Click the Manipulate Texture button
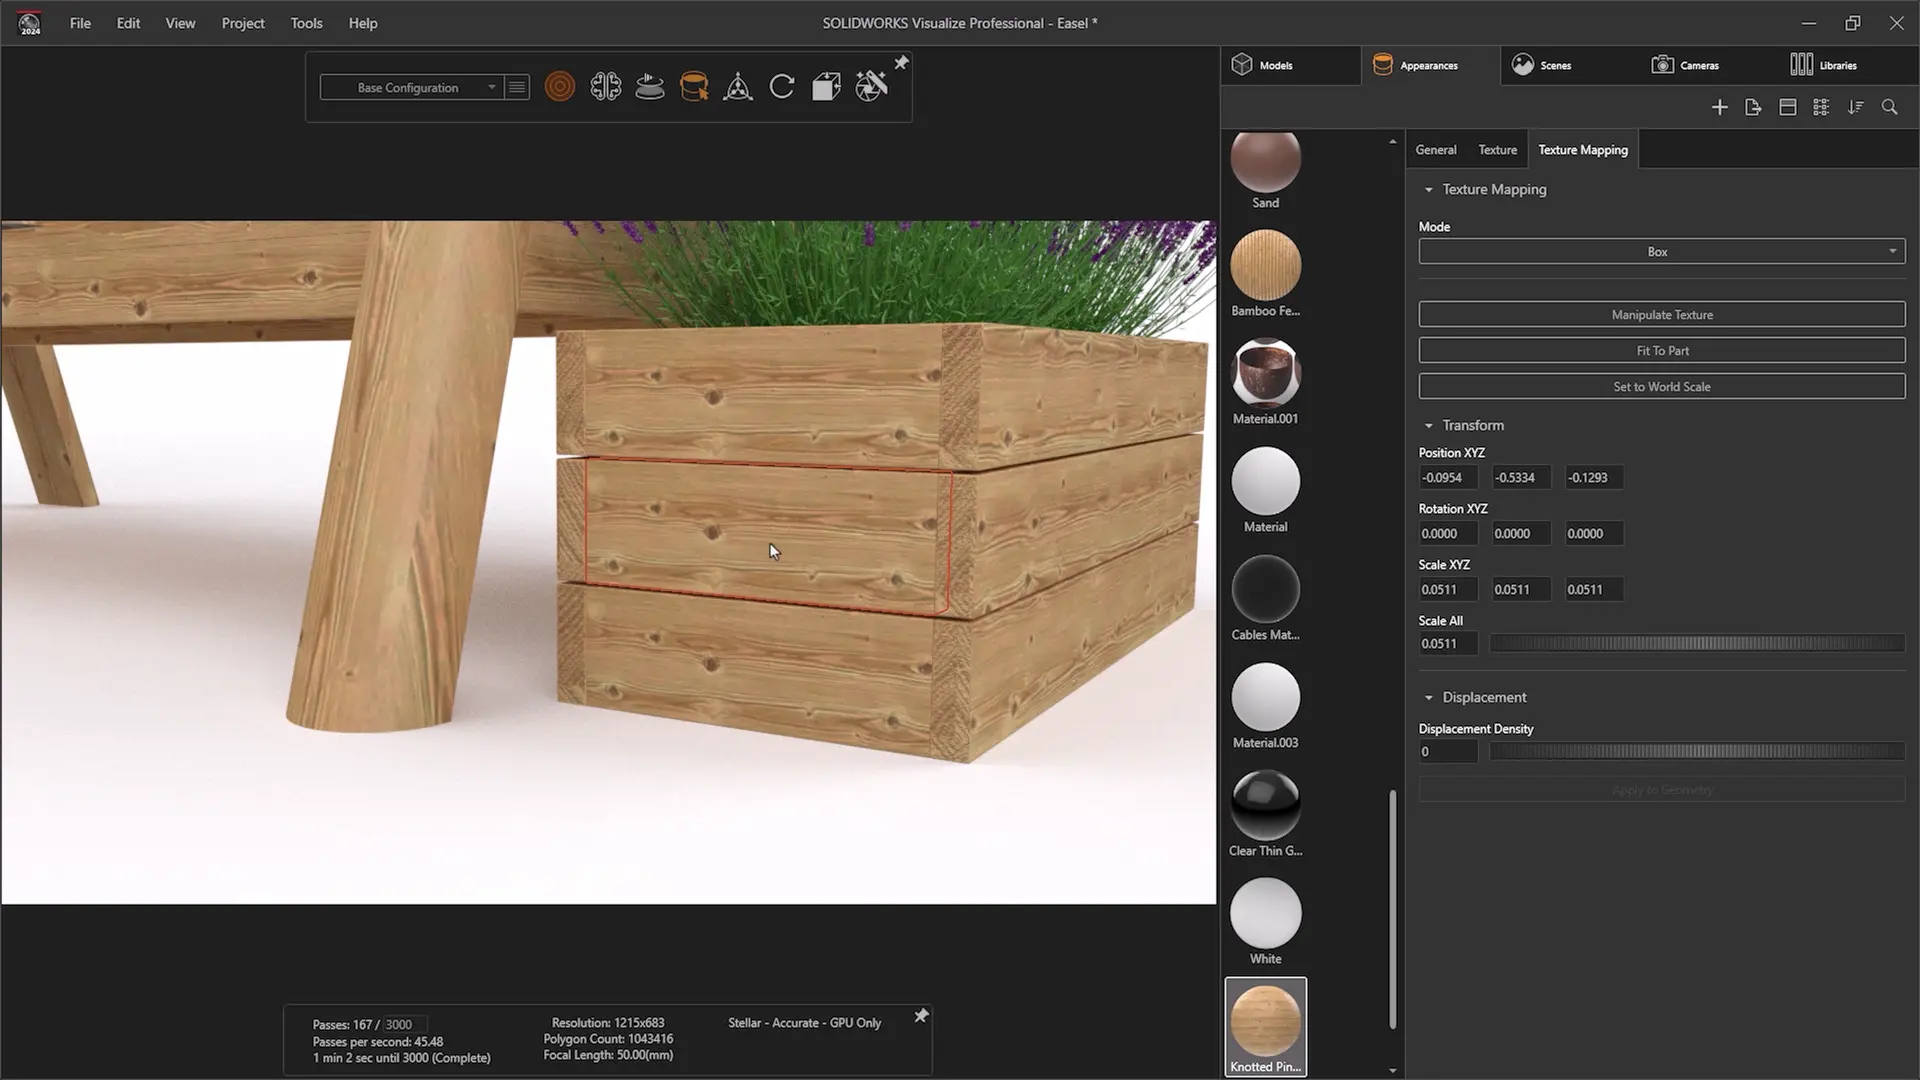Screen dimensions: 1920x1080 click(x=1661, y=315)
